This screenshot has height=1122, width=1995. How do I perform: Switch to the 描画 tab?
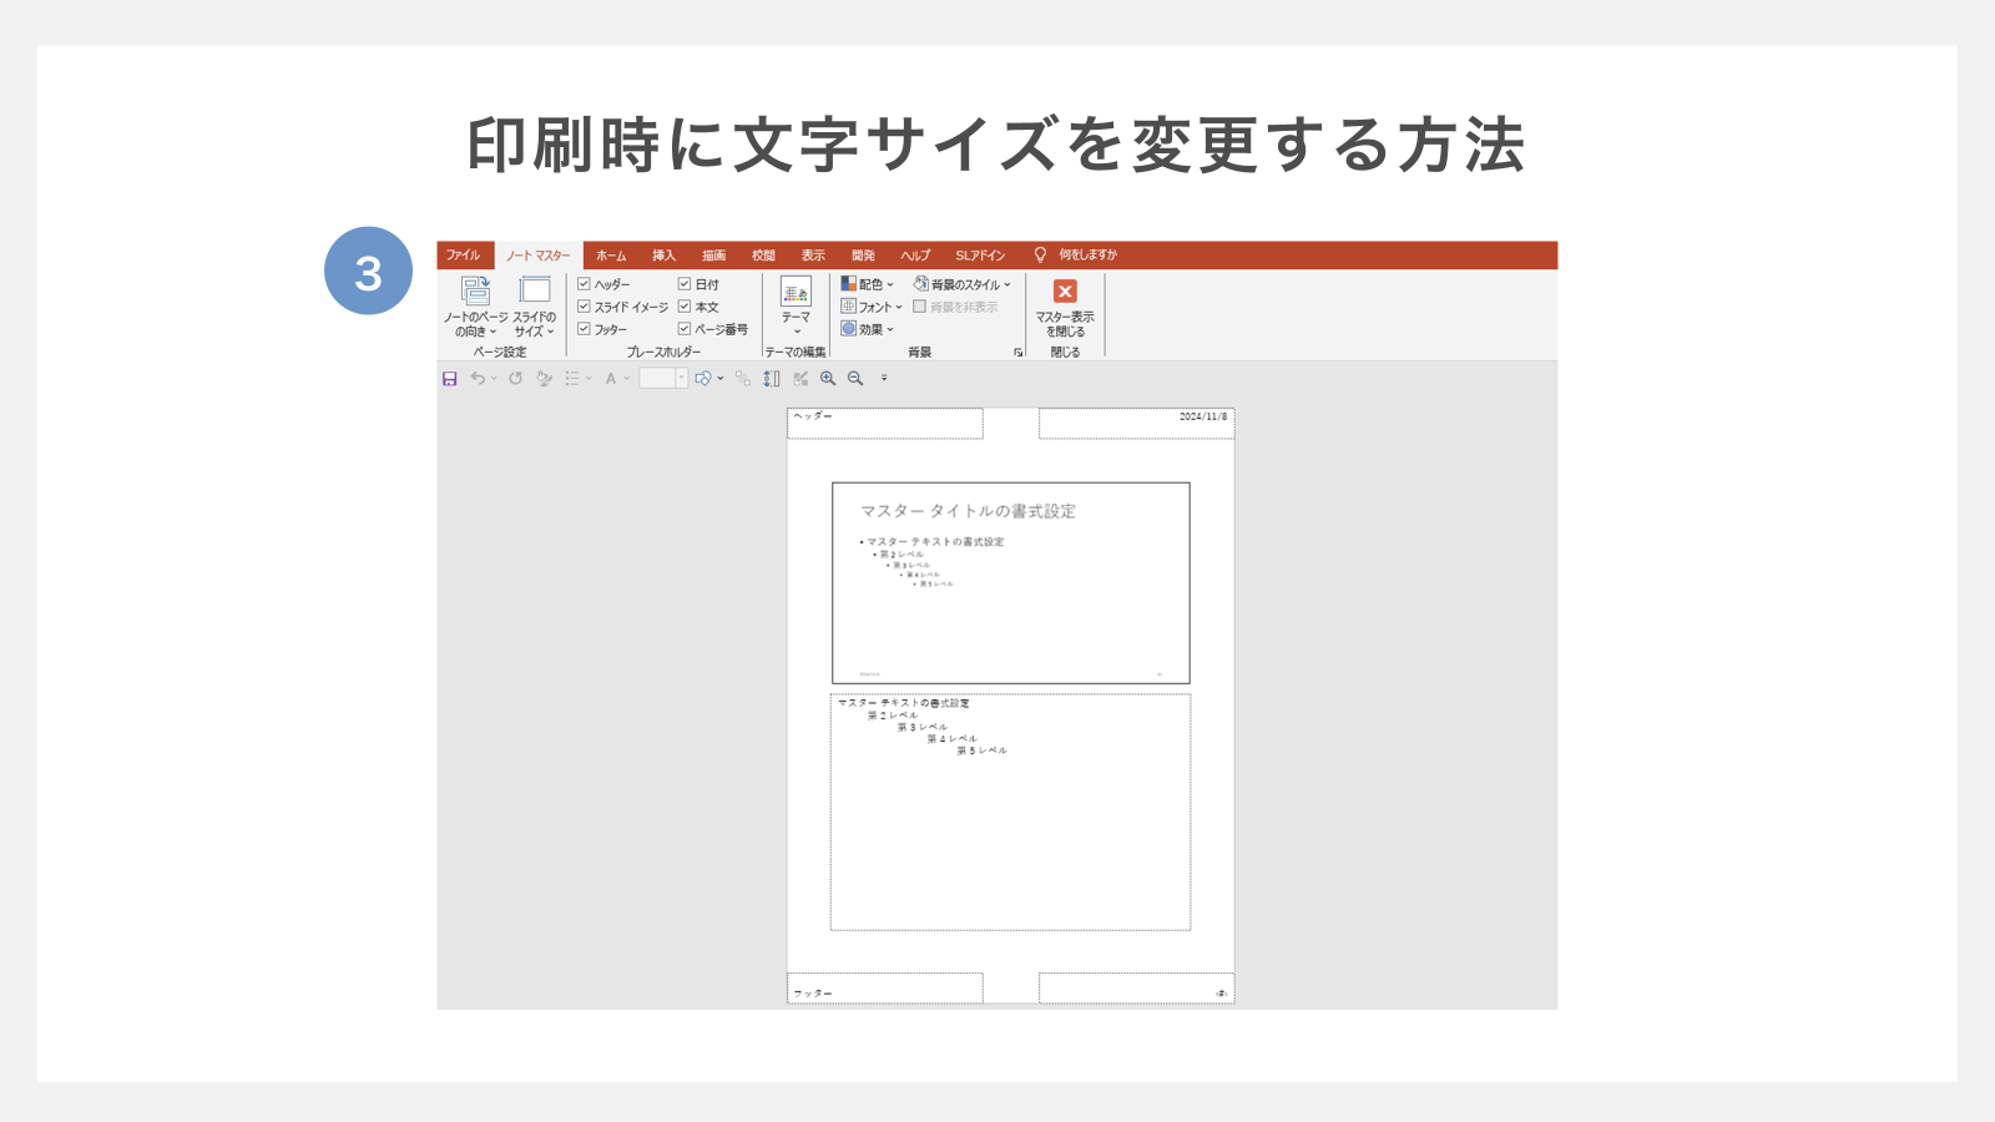click(x=713, y=255)
